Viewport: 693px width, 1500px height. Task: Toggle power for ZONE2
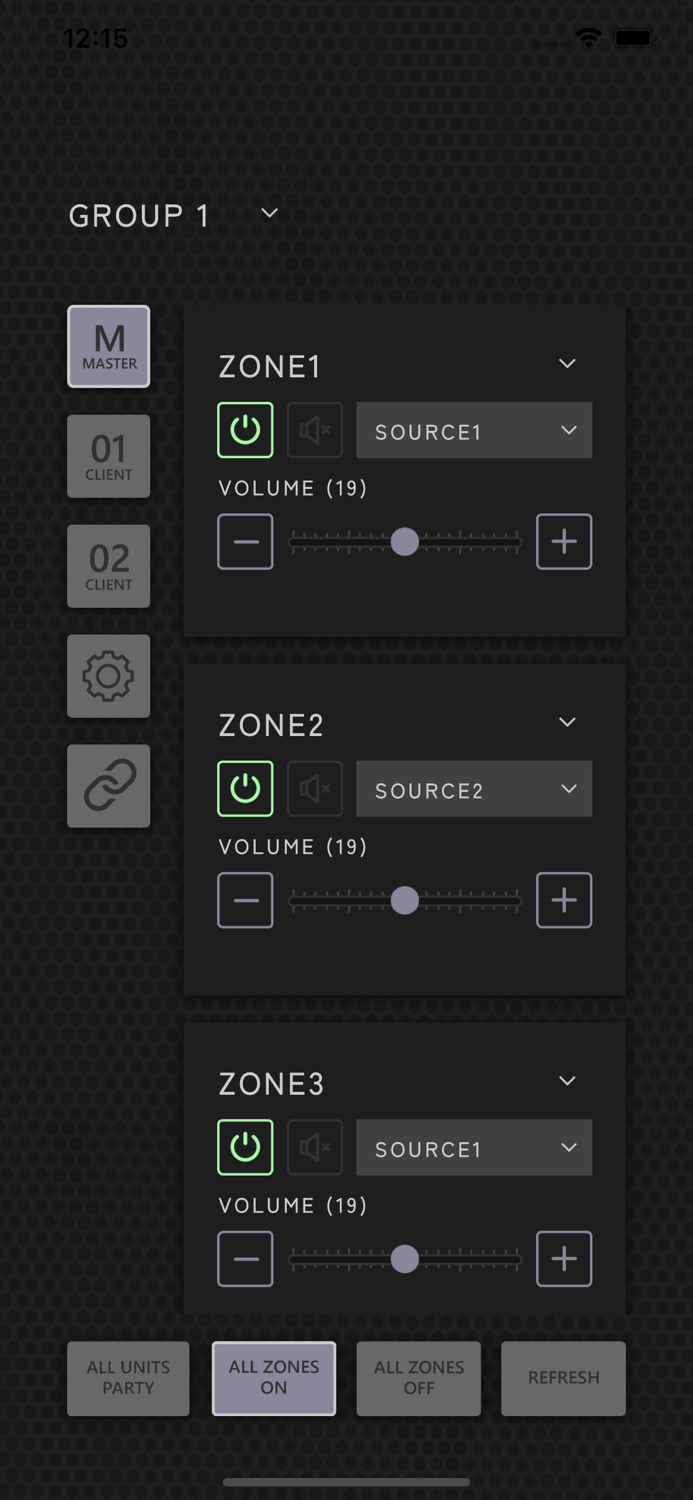click(245, 788)
